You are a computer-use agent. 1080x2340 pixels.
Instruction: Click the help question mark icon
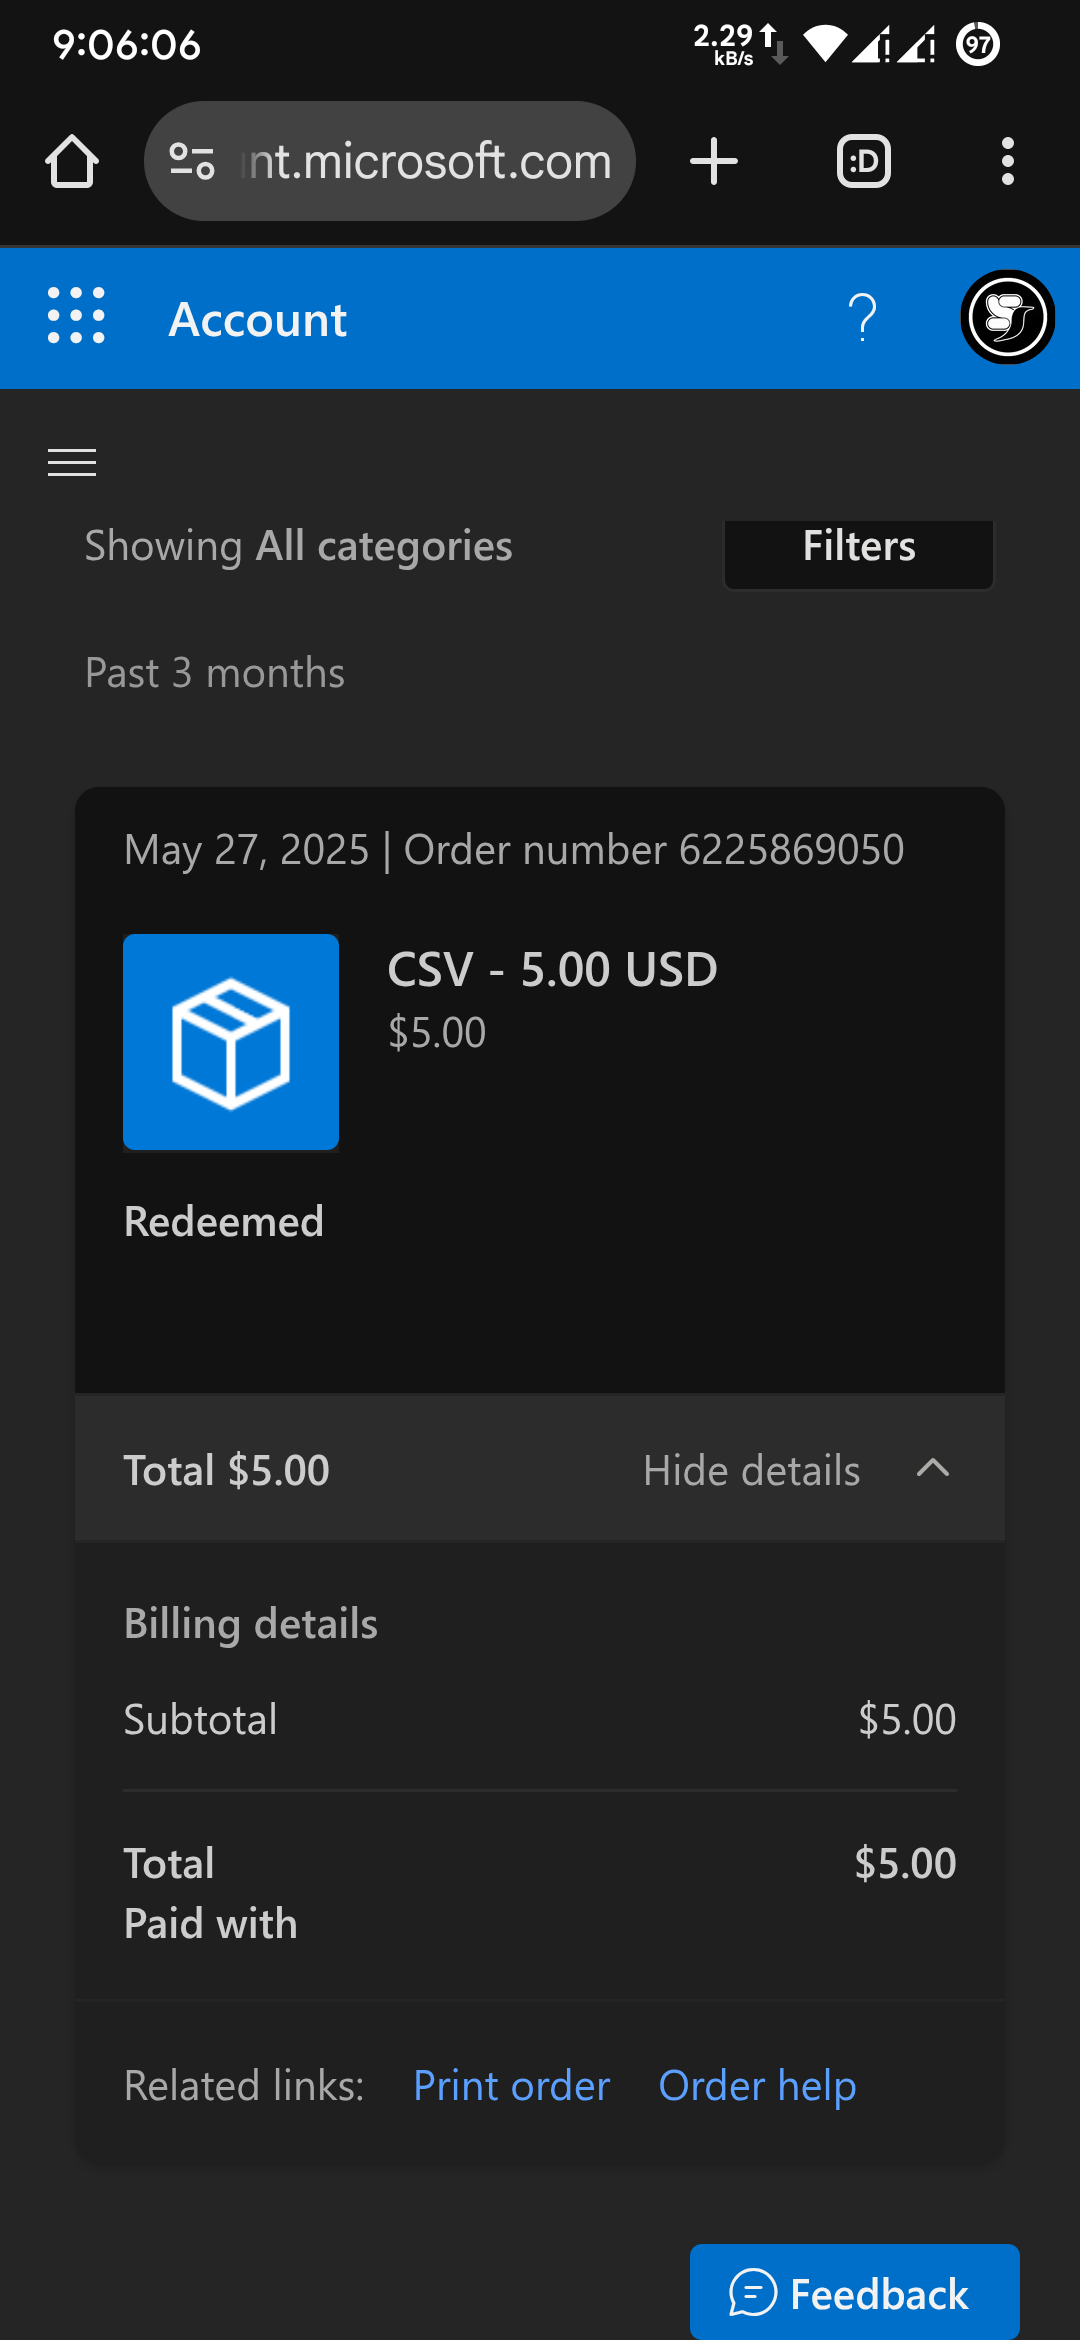point(862,318)
